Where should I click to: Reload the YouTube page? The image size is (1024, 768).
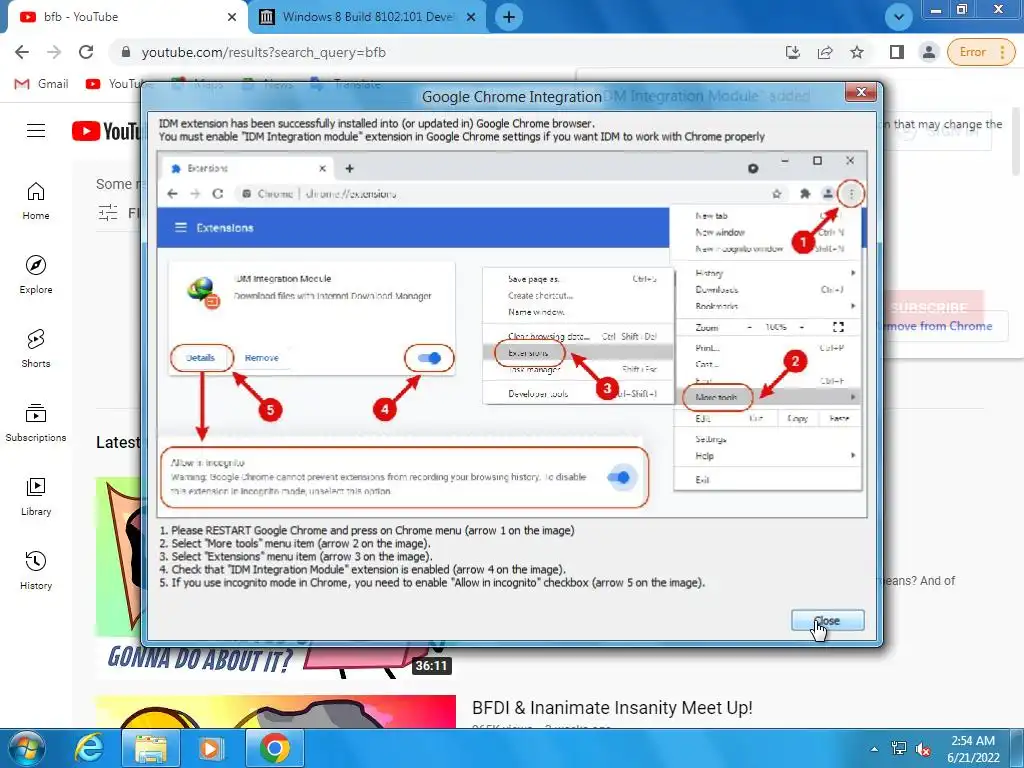click(86, 52)
